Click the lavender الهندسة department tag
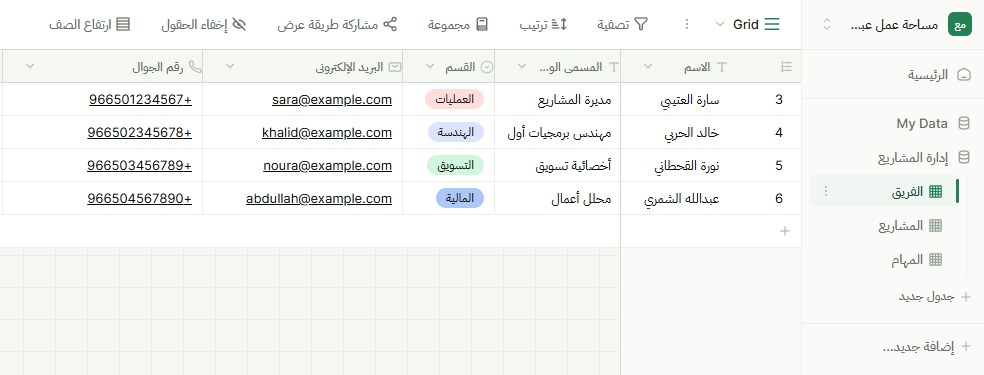The width and height of the screenshot is (984, 375). tap(456, 132)
